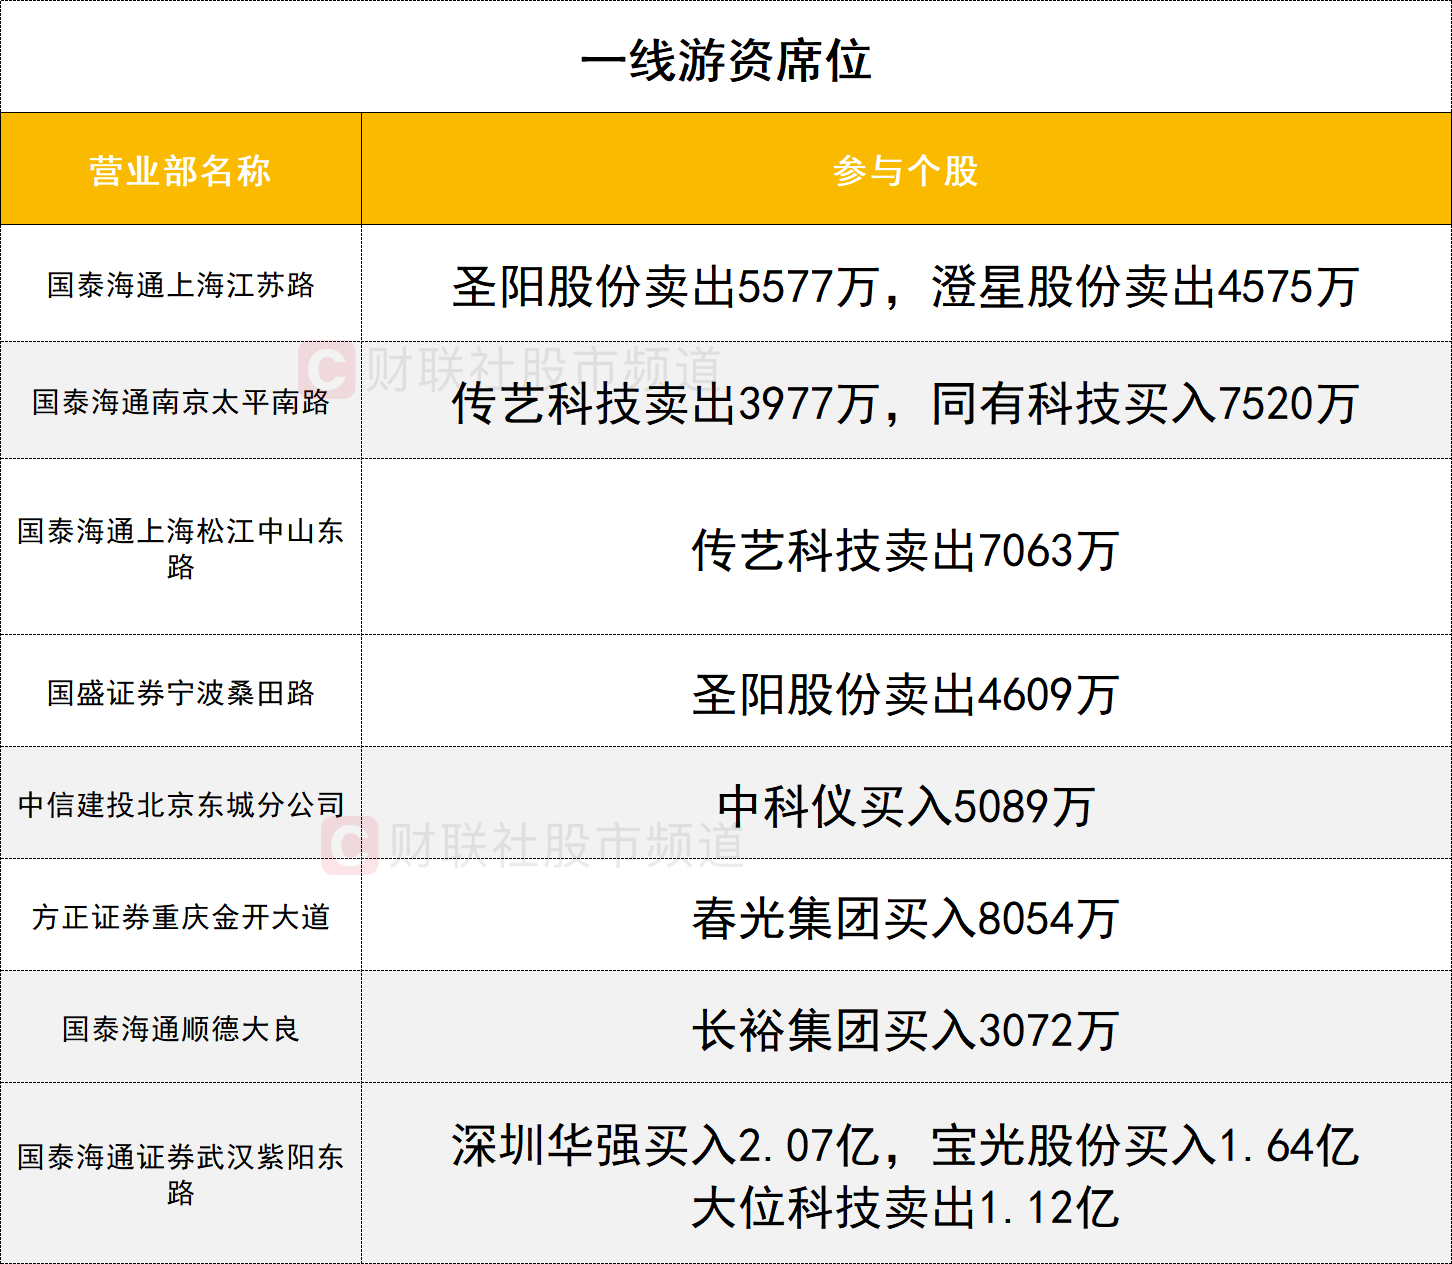Select the cell with 同有科技买入7520万
The image size is (1452, 1264).
click(x=906, y=402)
